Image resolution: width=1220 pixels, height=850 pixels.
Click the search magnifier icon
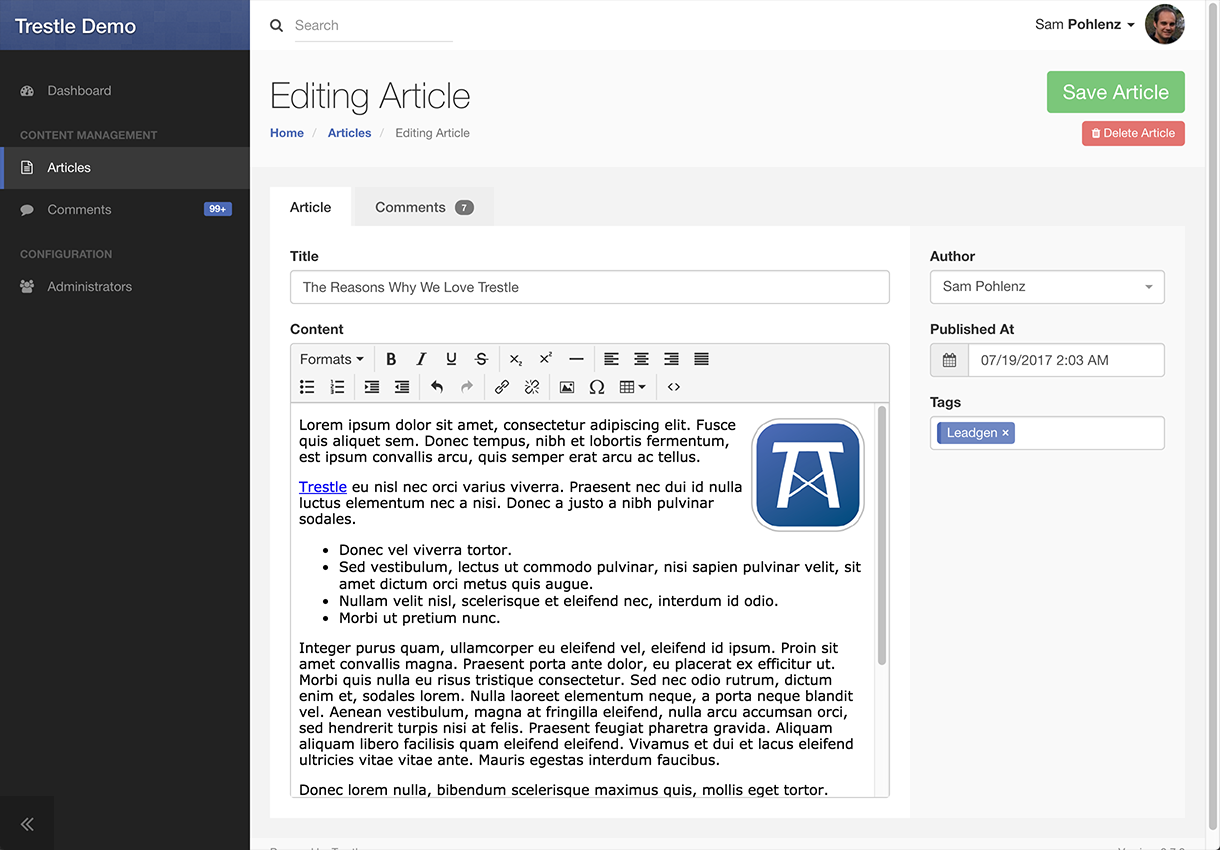(277, 25)
